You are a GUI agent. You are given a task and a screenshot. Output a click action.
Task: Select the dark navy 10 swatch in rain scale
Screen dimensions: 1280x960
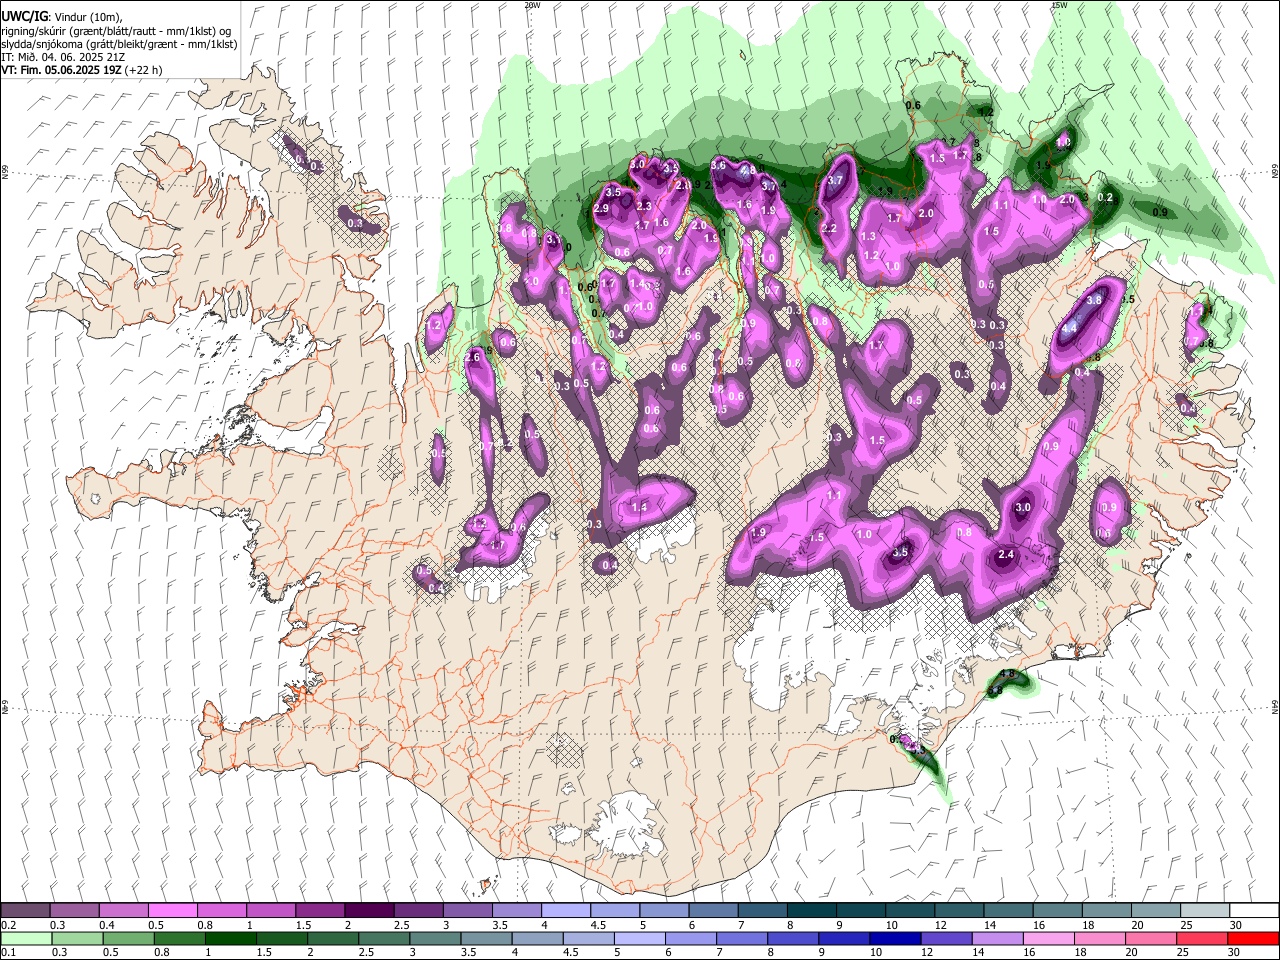(893, 938)
